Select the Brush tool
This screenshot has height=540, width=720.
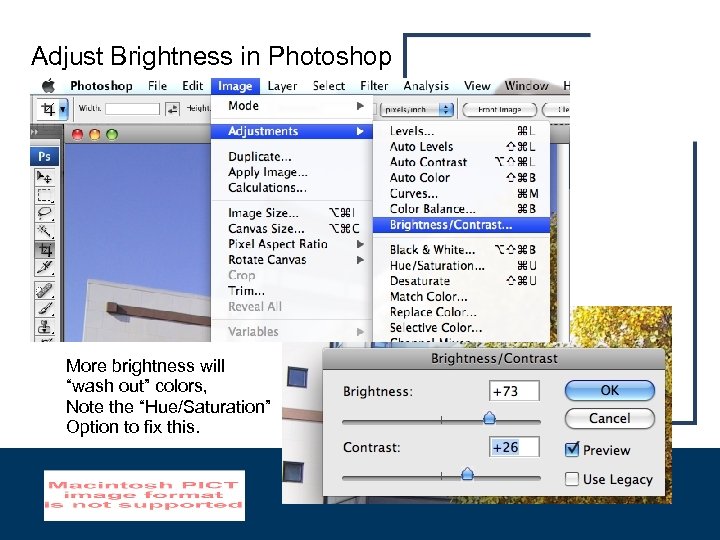coord(45,309)
